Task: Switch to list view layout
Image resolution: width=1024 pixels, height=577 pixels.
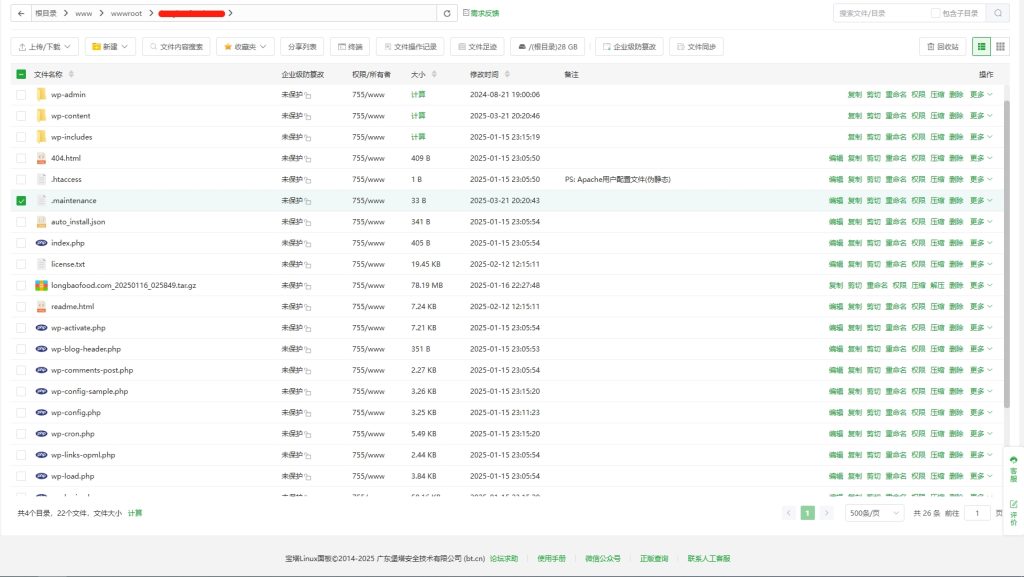Action: click(x=981, y=46)
